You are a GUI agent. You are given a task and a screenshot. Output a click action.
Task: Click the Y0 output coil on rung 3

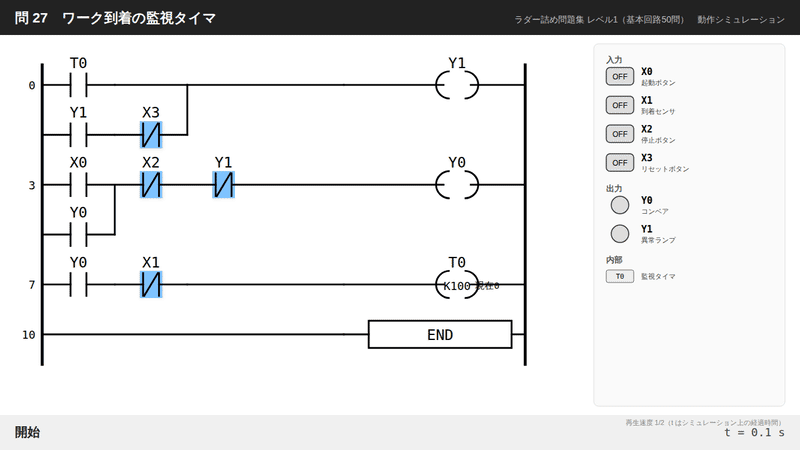(x=457, y=185)
